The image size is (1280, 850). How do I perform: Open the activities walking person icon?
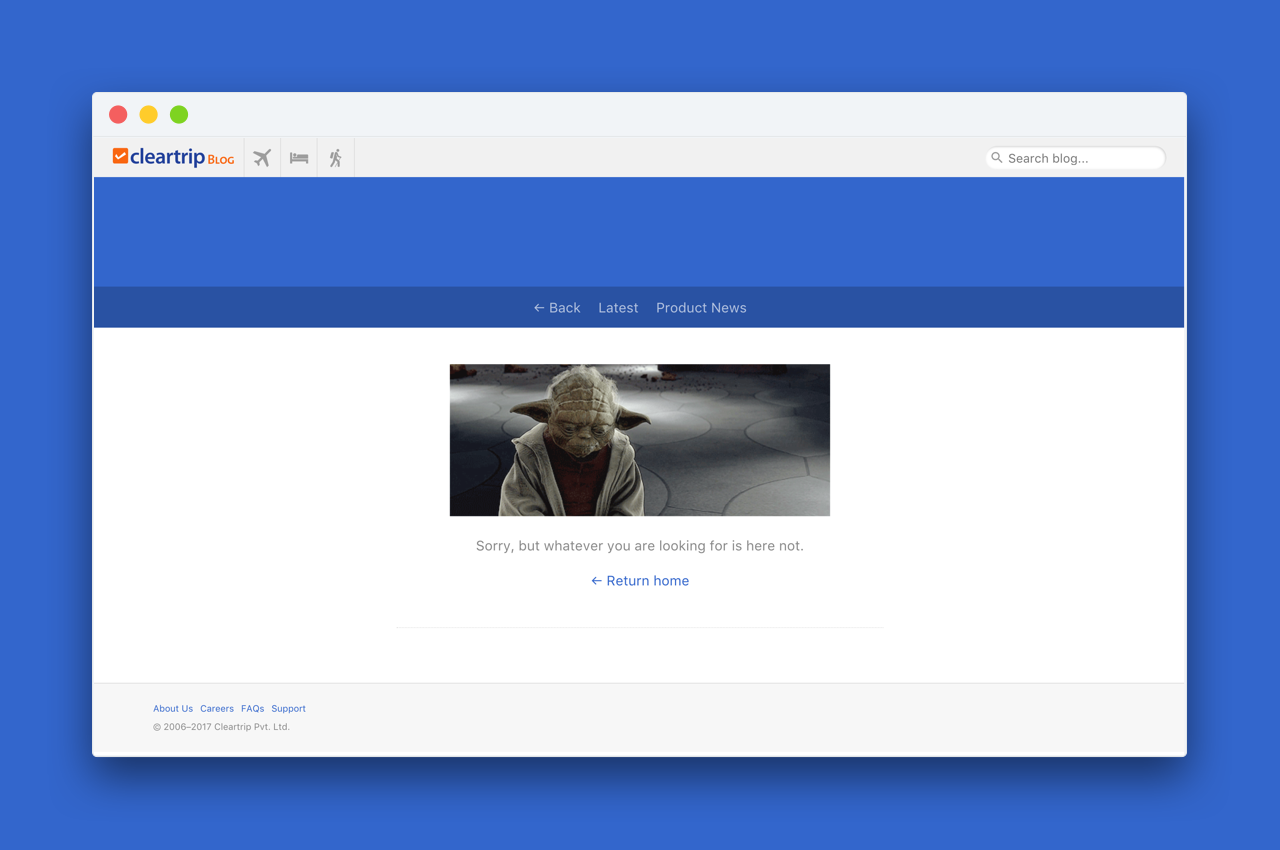335,158
